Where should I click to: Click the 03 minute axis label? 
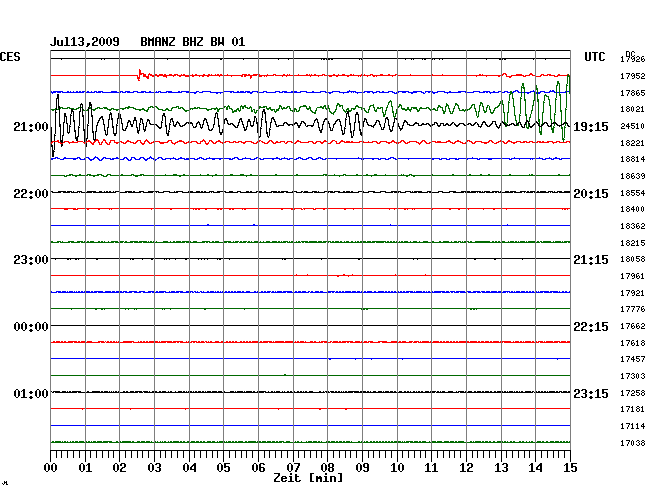click(x=155, y=468)
